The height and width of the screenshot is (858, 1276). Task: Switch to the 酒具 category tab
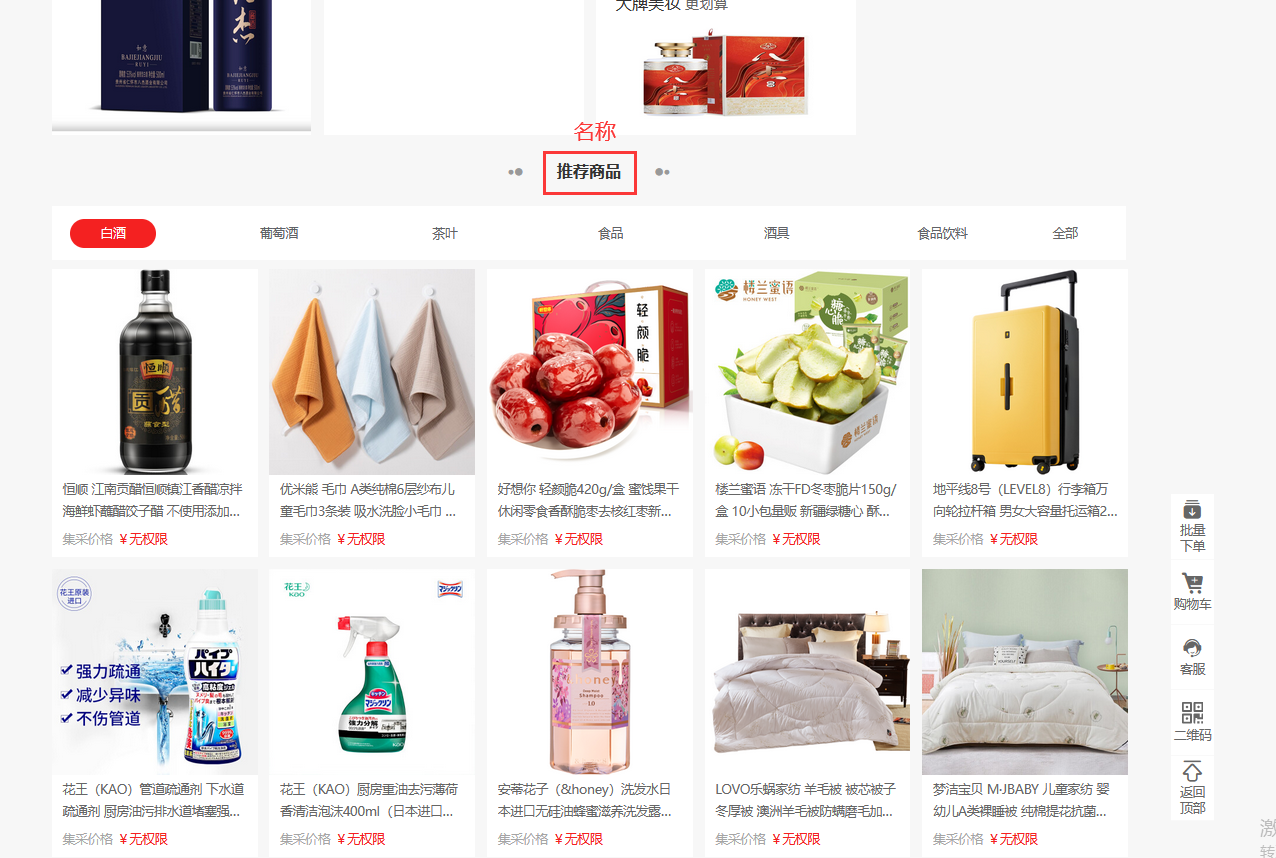point(777,233)
